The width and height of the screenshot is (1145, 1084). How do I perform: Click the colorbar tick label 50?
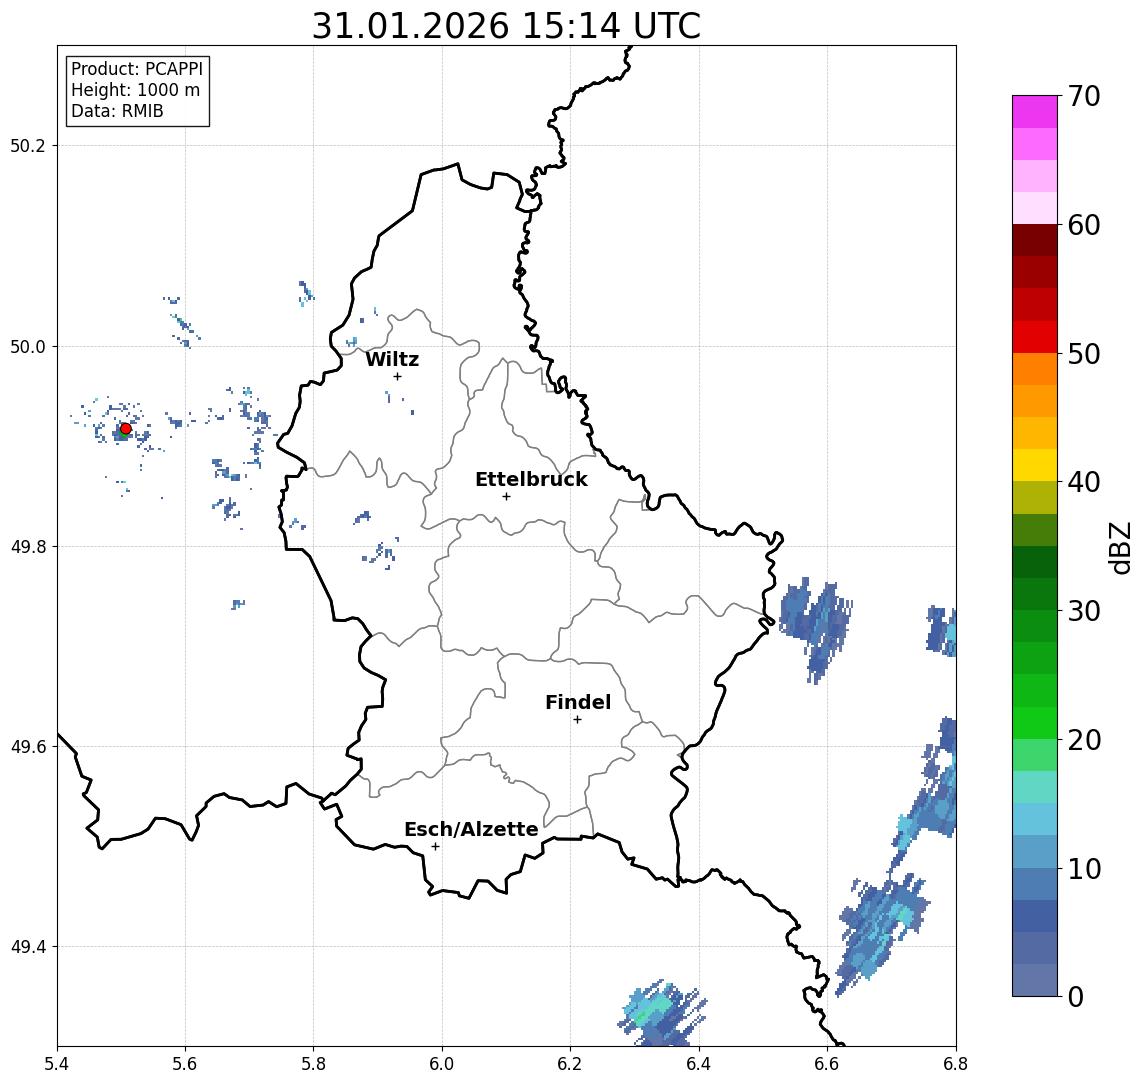click(x=1084, y=354)
